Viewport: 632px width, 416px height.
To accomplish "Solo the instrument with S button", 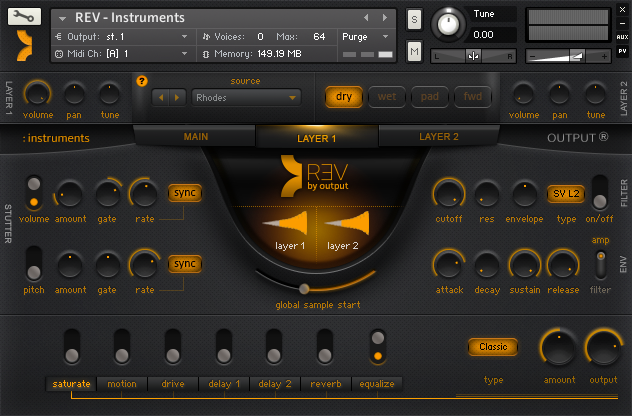I will pos(414,19).
